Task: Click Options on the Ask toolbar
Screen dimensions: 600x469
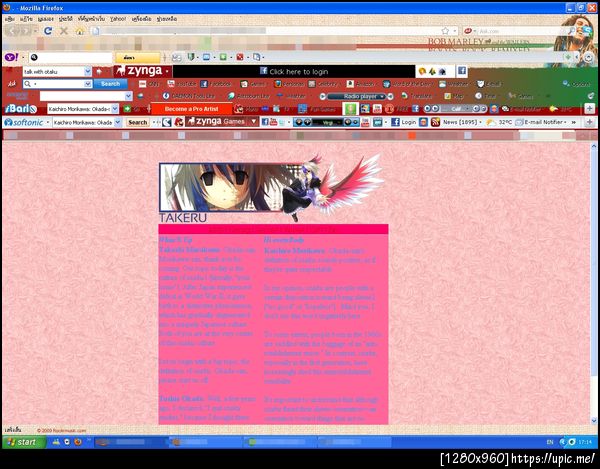Action: (577, 84)
